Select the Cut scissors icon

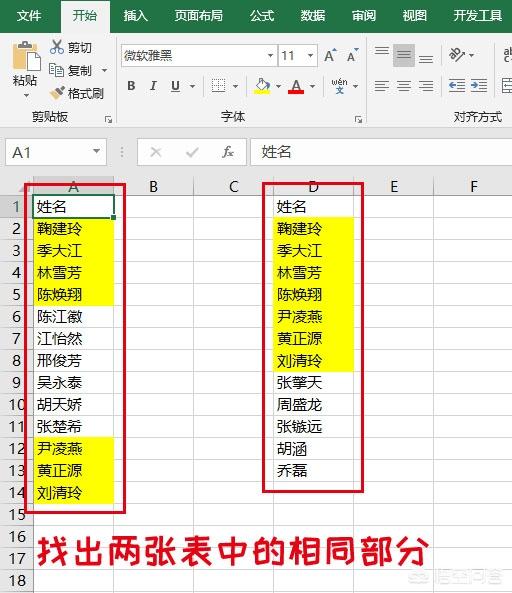(57, 47)
